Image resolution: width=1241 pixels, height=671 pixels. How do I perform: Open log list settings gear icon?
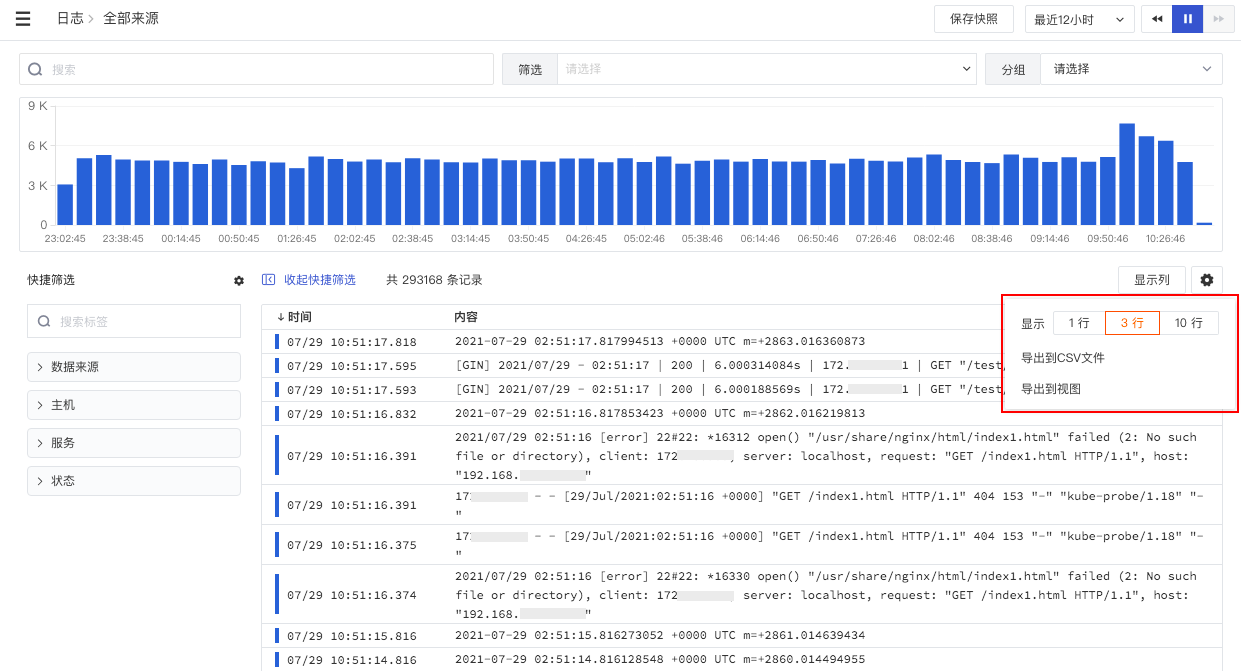pyautogui.click(x=1207, y=280)
